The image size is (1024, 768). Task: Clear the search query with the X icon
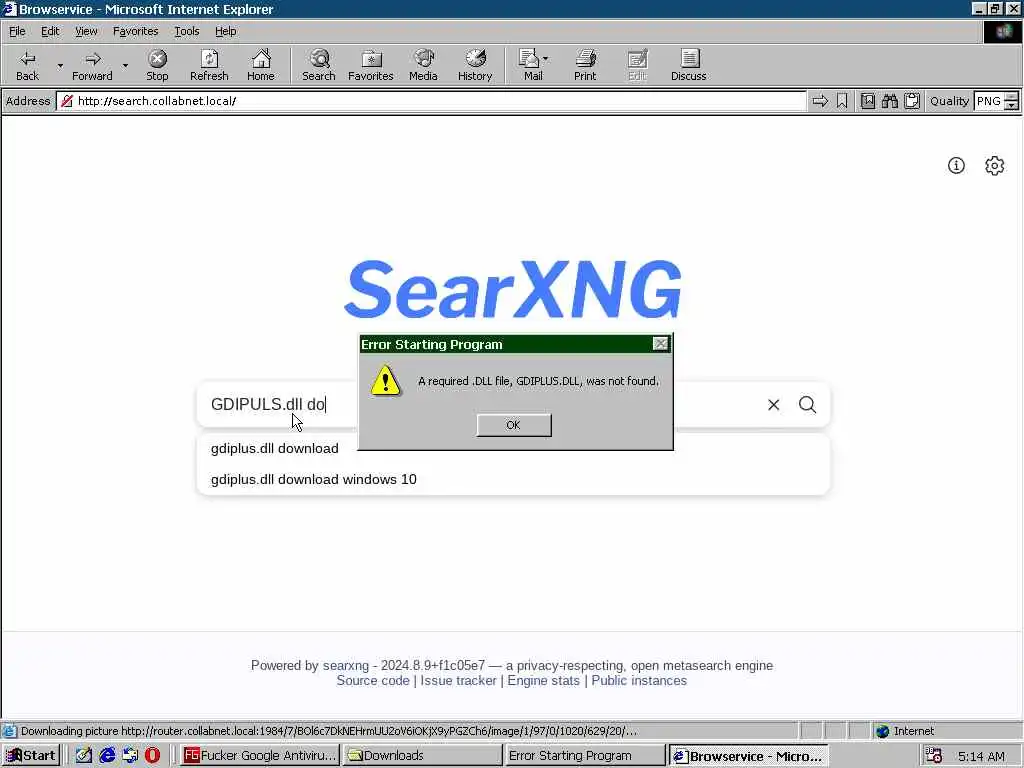[773, 405]
